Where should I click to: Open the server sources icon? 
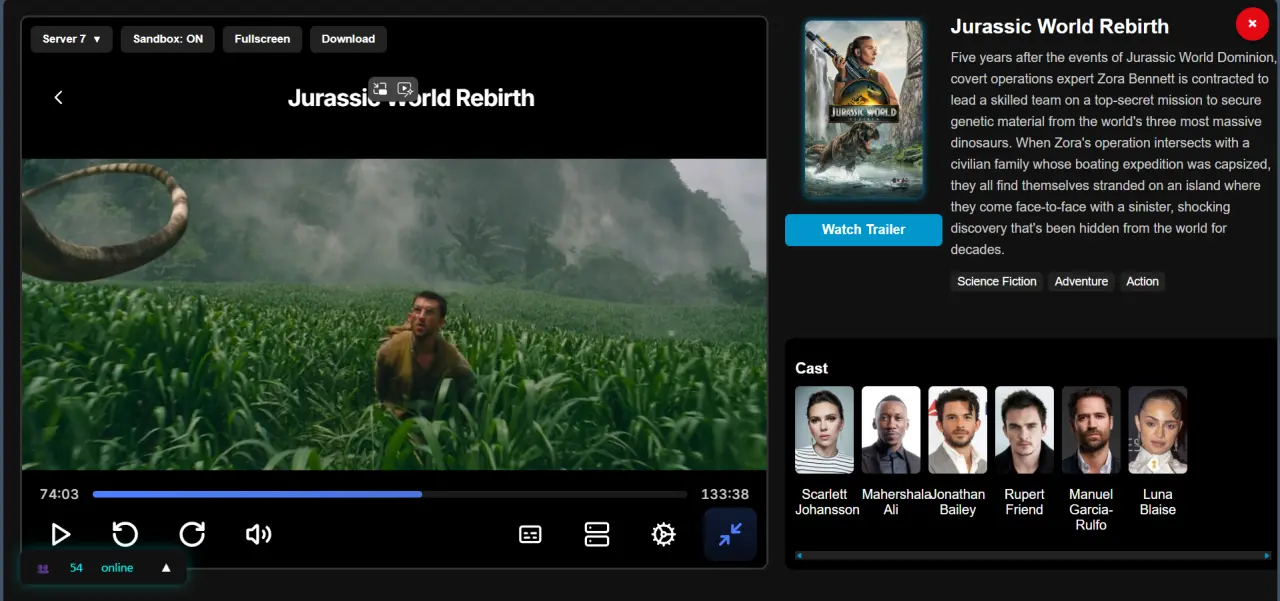[597, 534]
